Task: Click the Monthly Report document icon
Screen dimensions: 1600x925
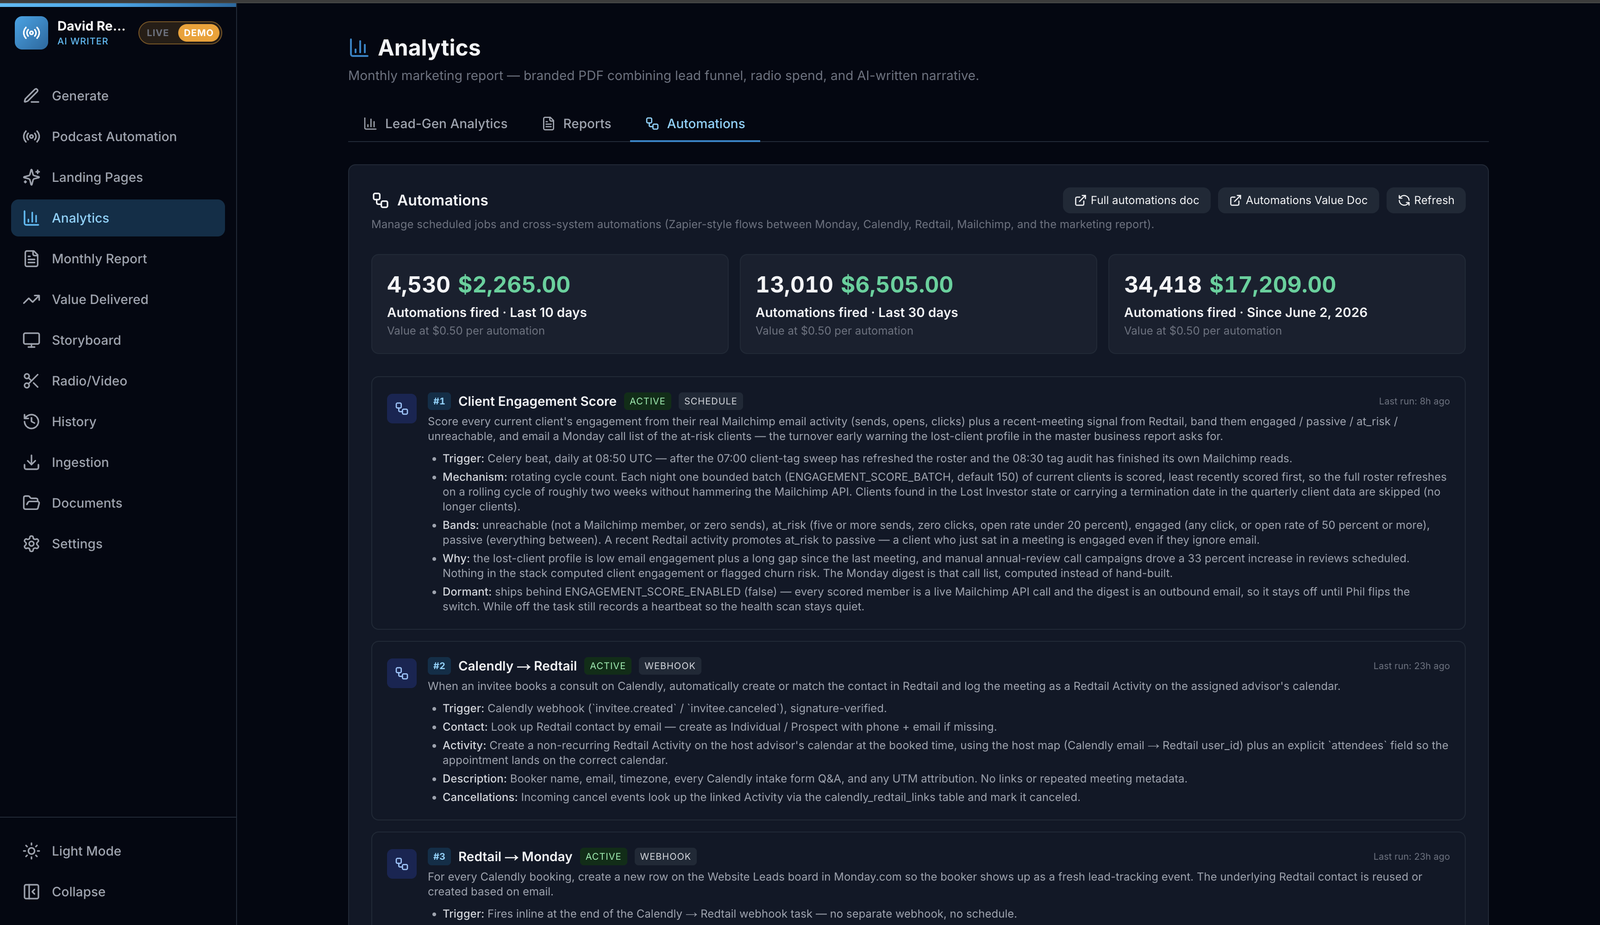Action: [x=31, y=259]
